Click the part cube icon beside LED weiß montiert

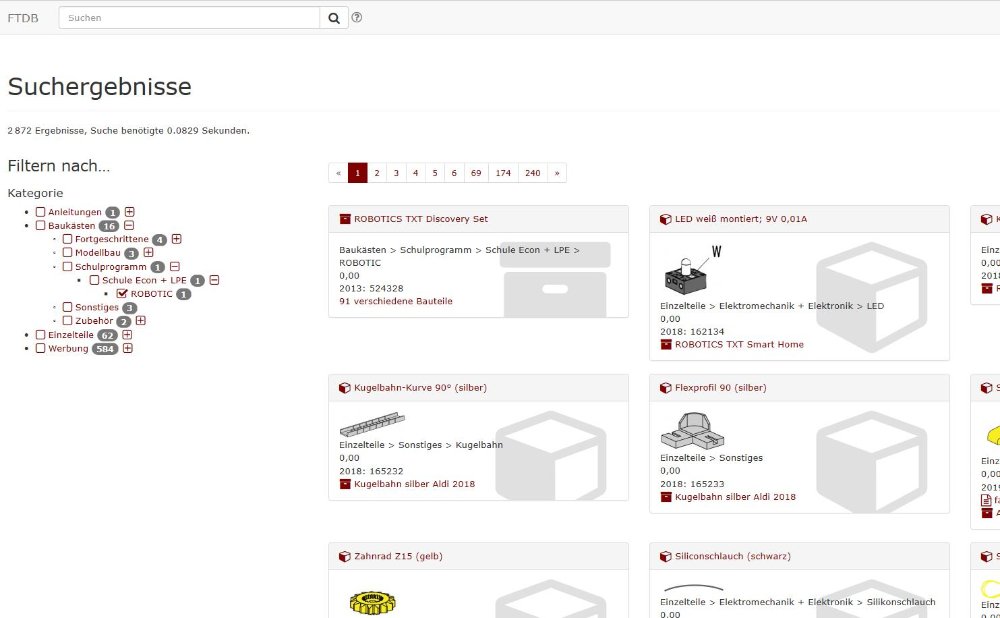point(666,219)
